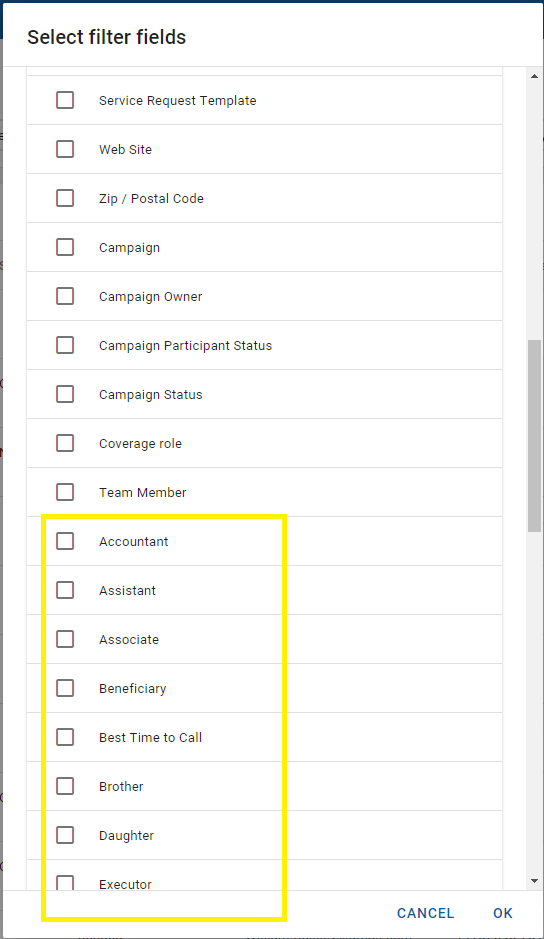Click the 'Associate' label text

tap(129, 640)
